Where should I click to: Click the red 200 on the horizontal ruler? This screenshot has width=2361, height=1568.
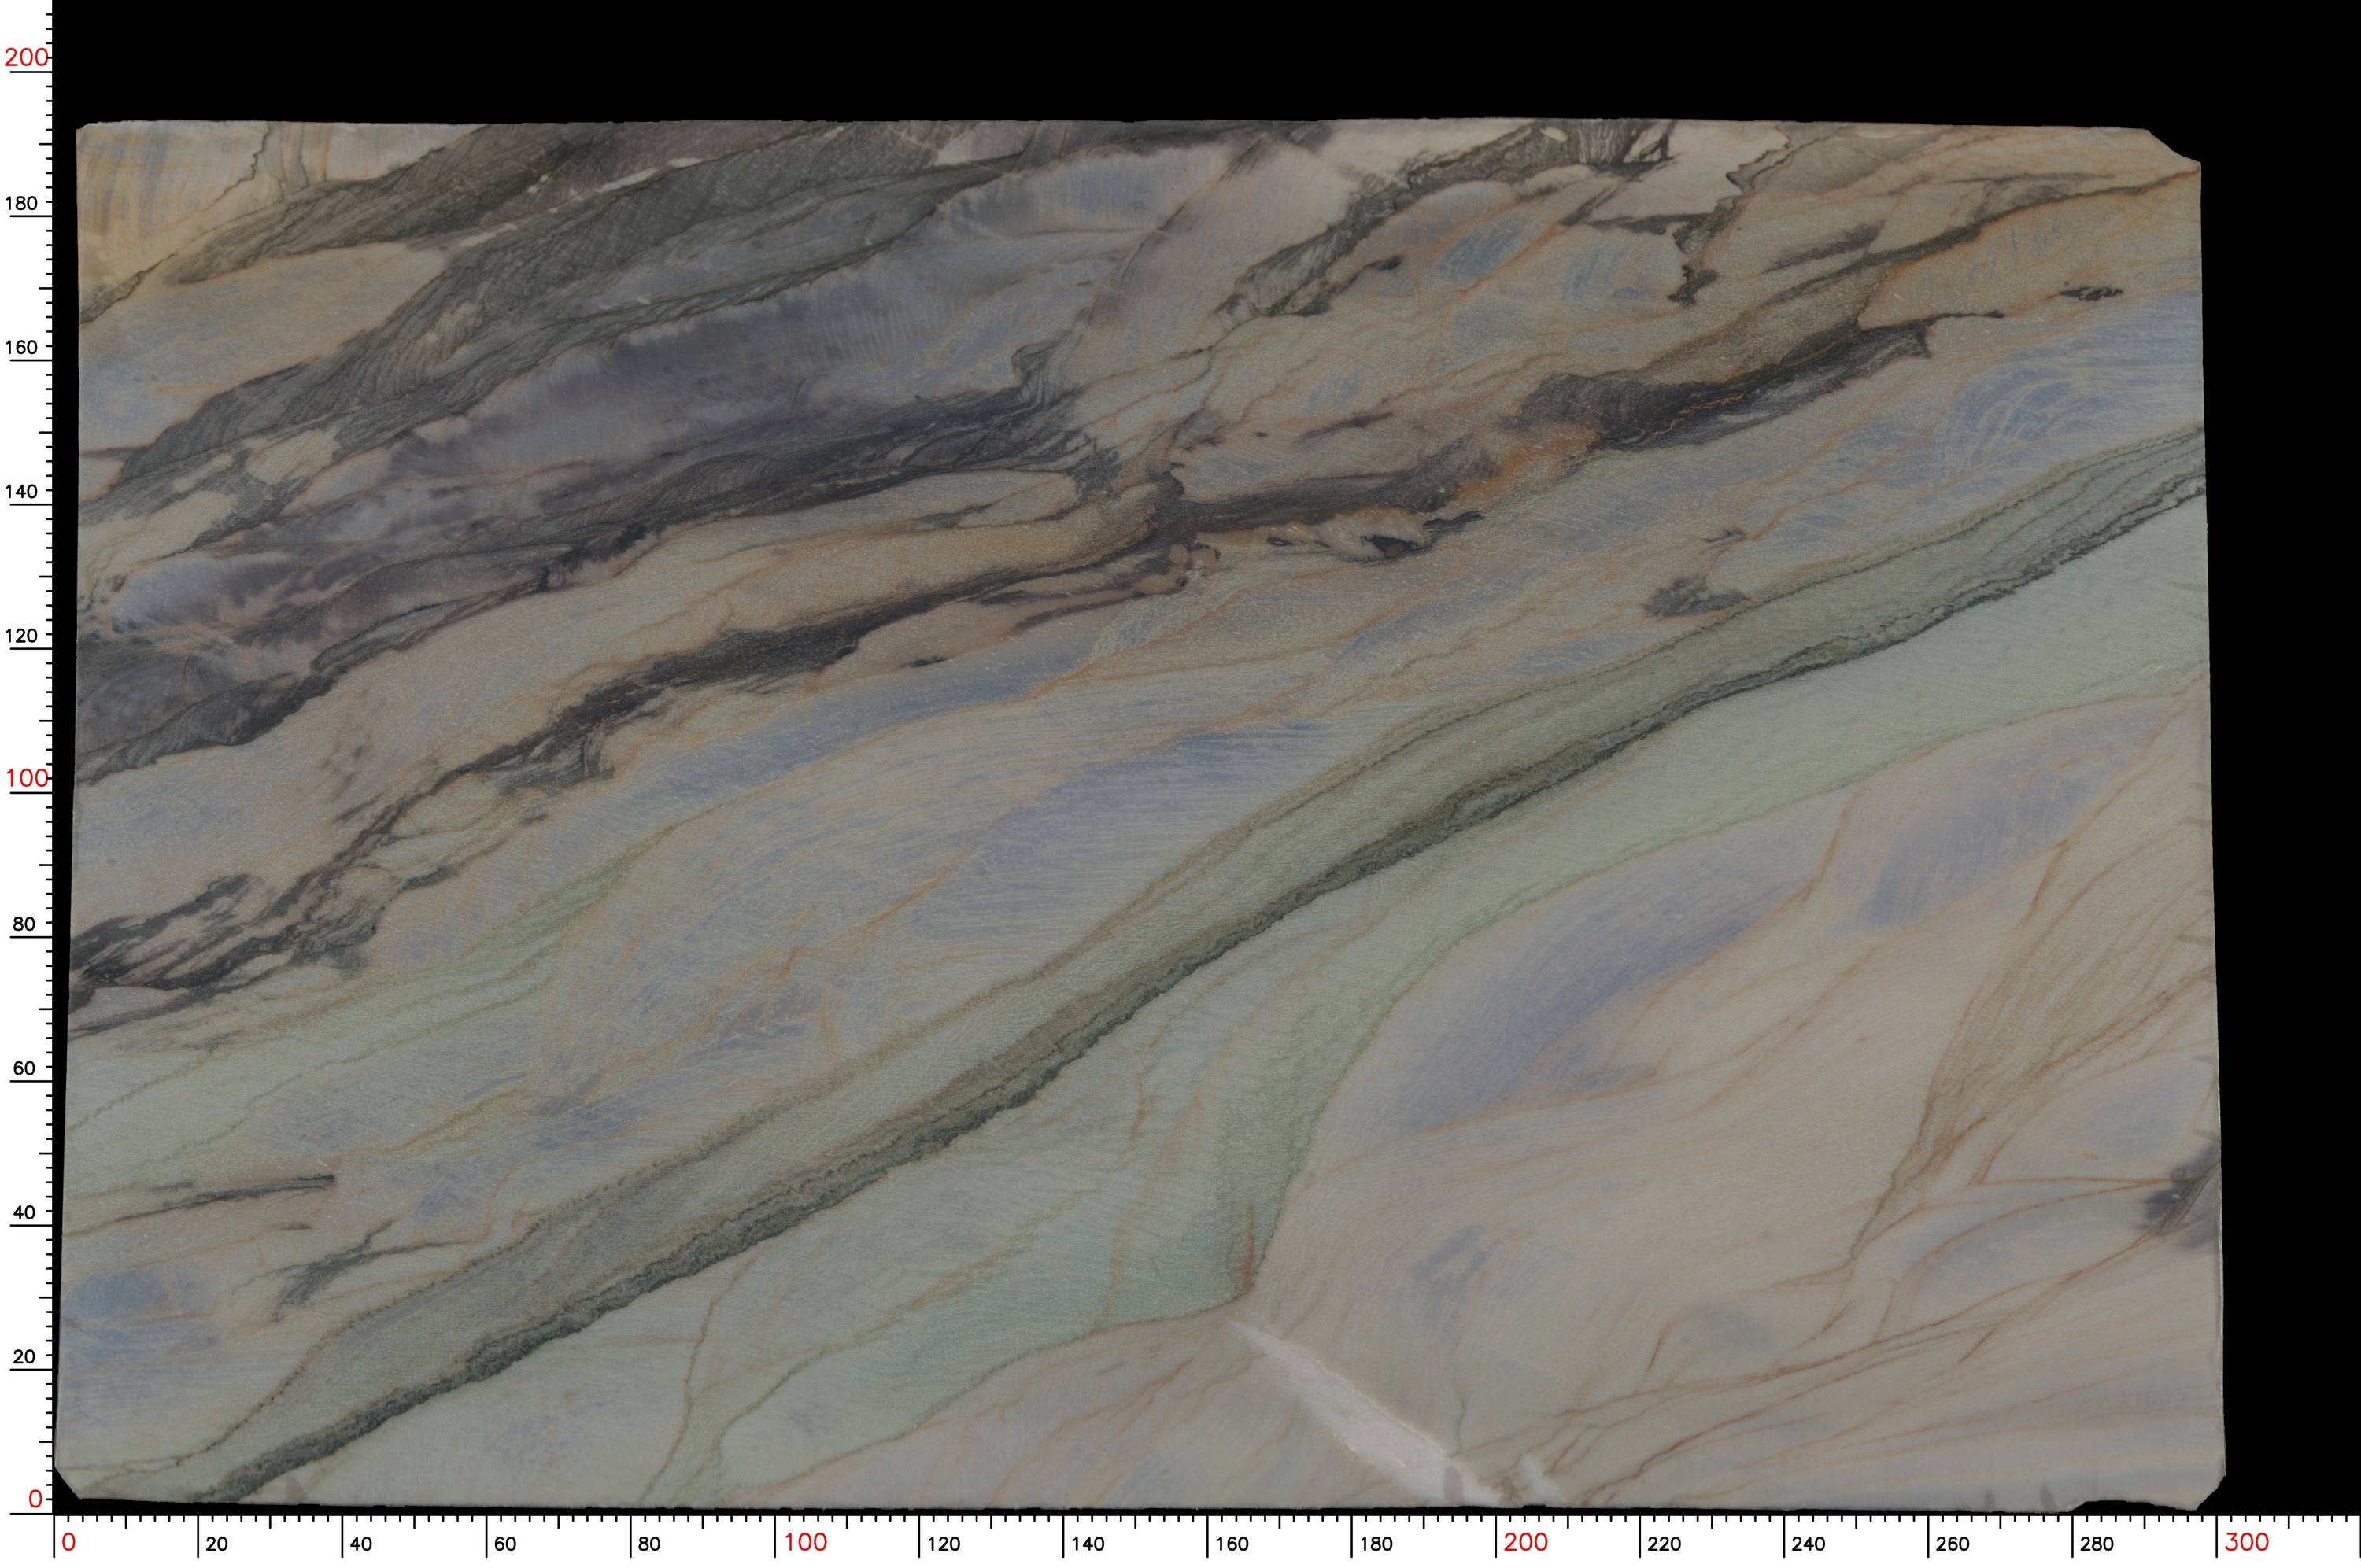point(1526,1542)
